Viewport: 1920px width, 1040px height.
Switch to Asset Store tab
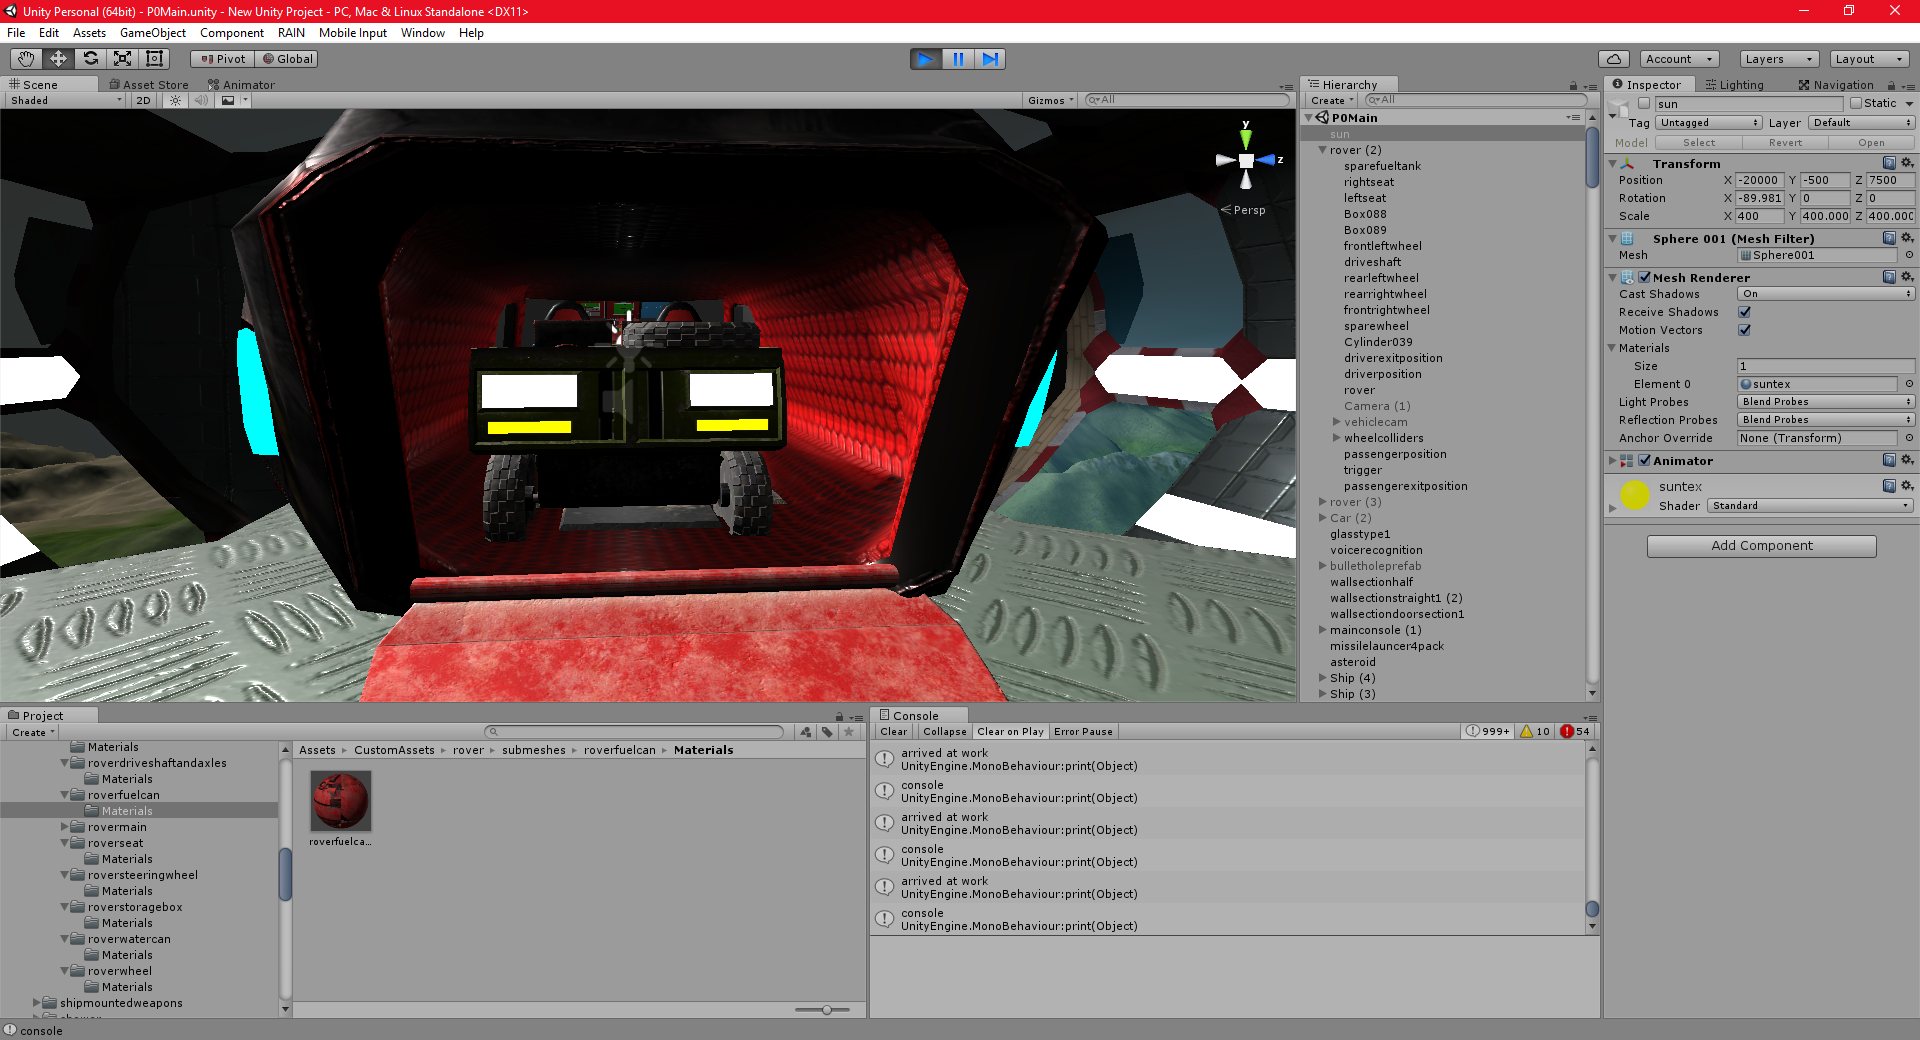click(148, 85)
